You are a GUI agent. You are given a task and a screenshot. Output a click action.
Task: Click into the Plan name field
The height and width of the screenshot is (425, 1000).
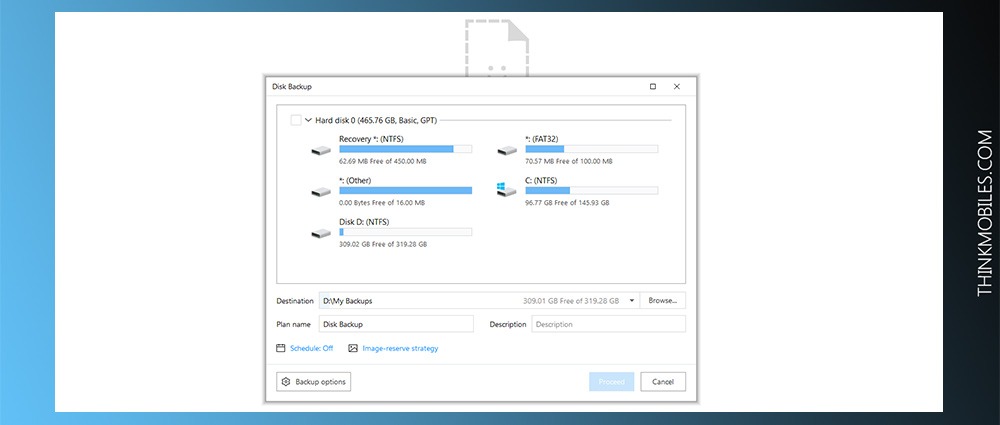(x=396, y=324)
